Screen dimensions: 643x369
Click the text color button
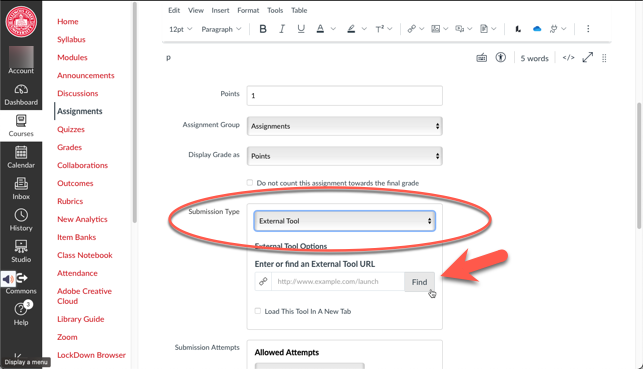[x=320, y=29]
